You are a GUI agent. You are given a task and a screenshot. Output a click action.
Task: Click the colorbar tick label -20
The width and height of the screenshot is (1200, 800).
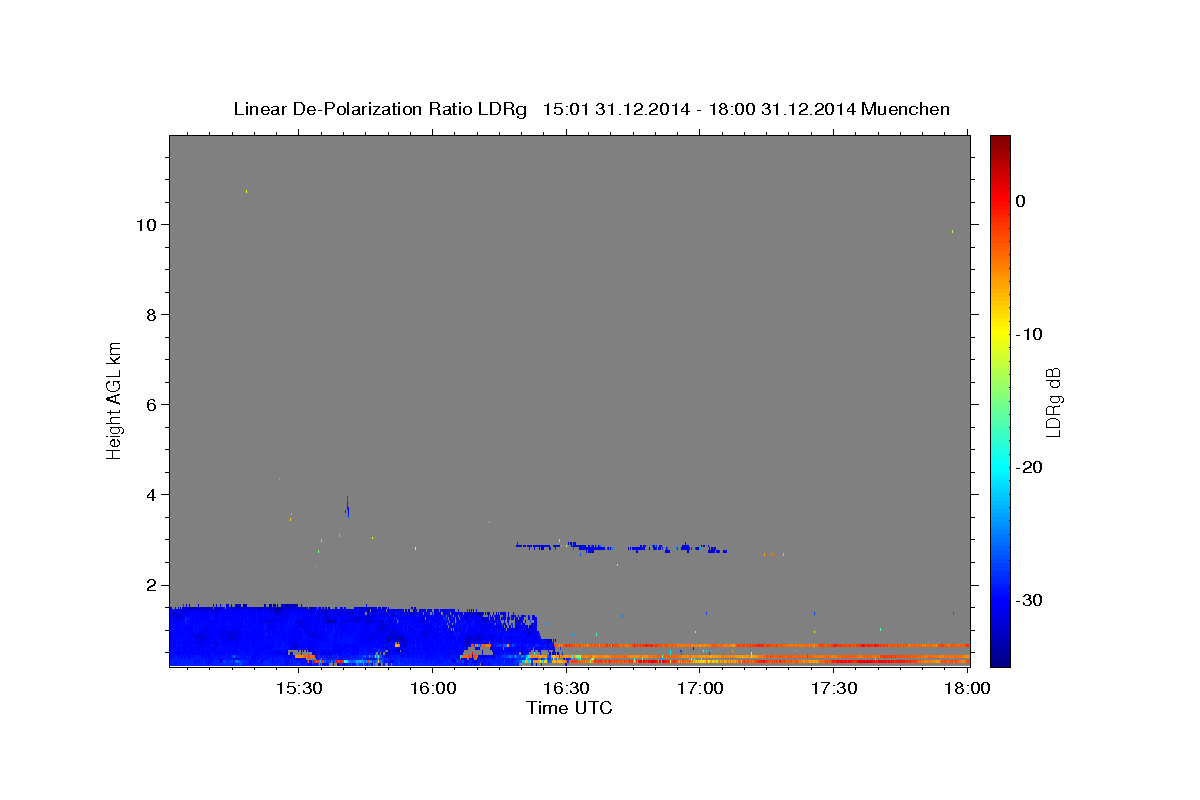tap(1030, 467)
